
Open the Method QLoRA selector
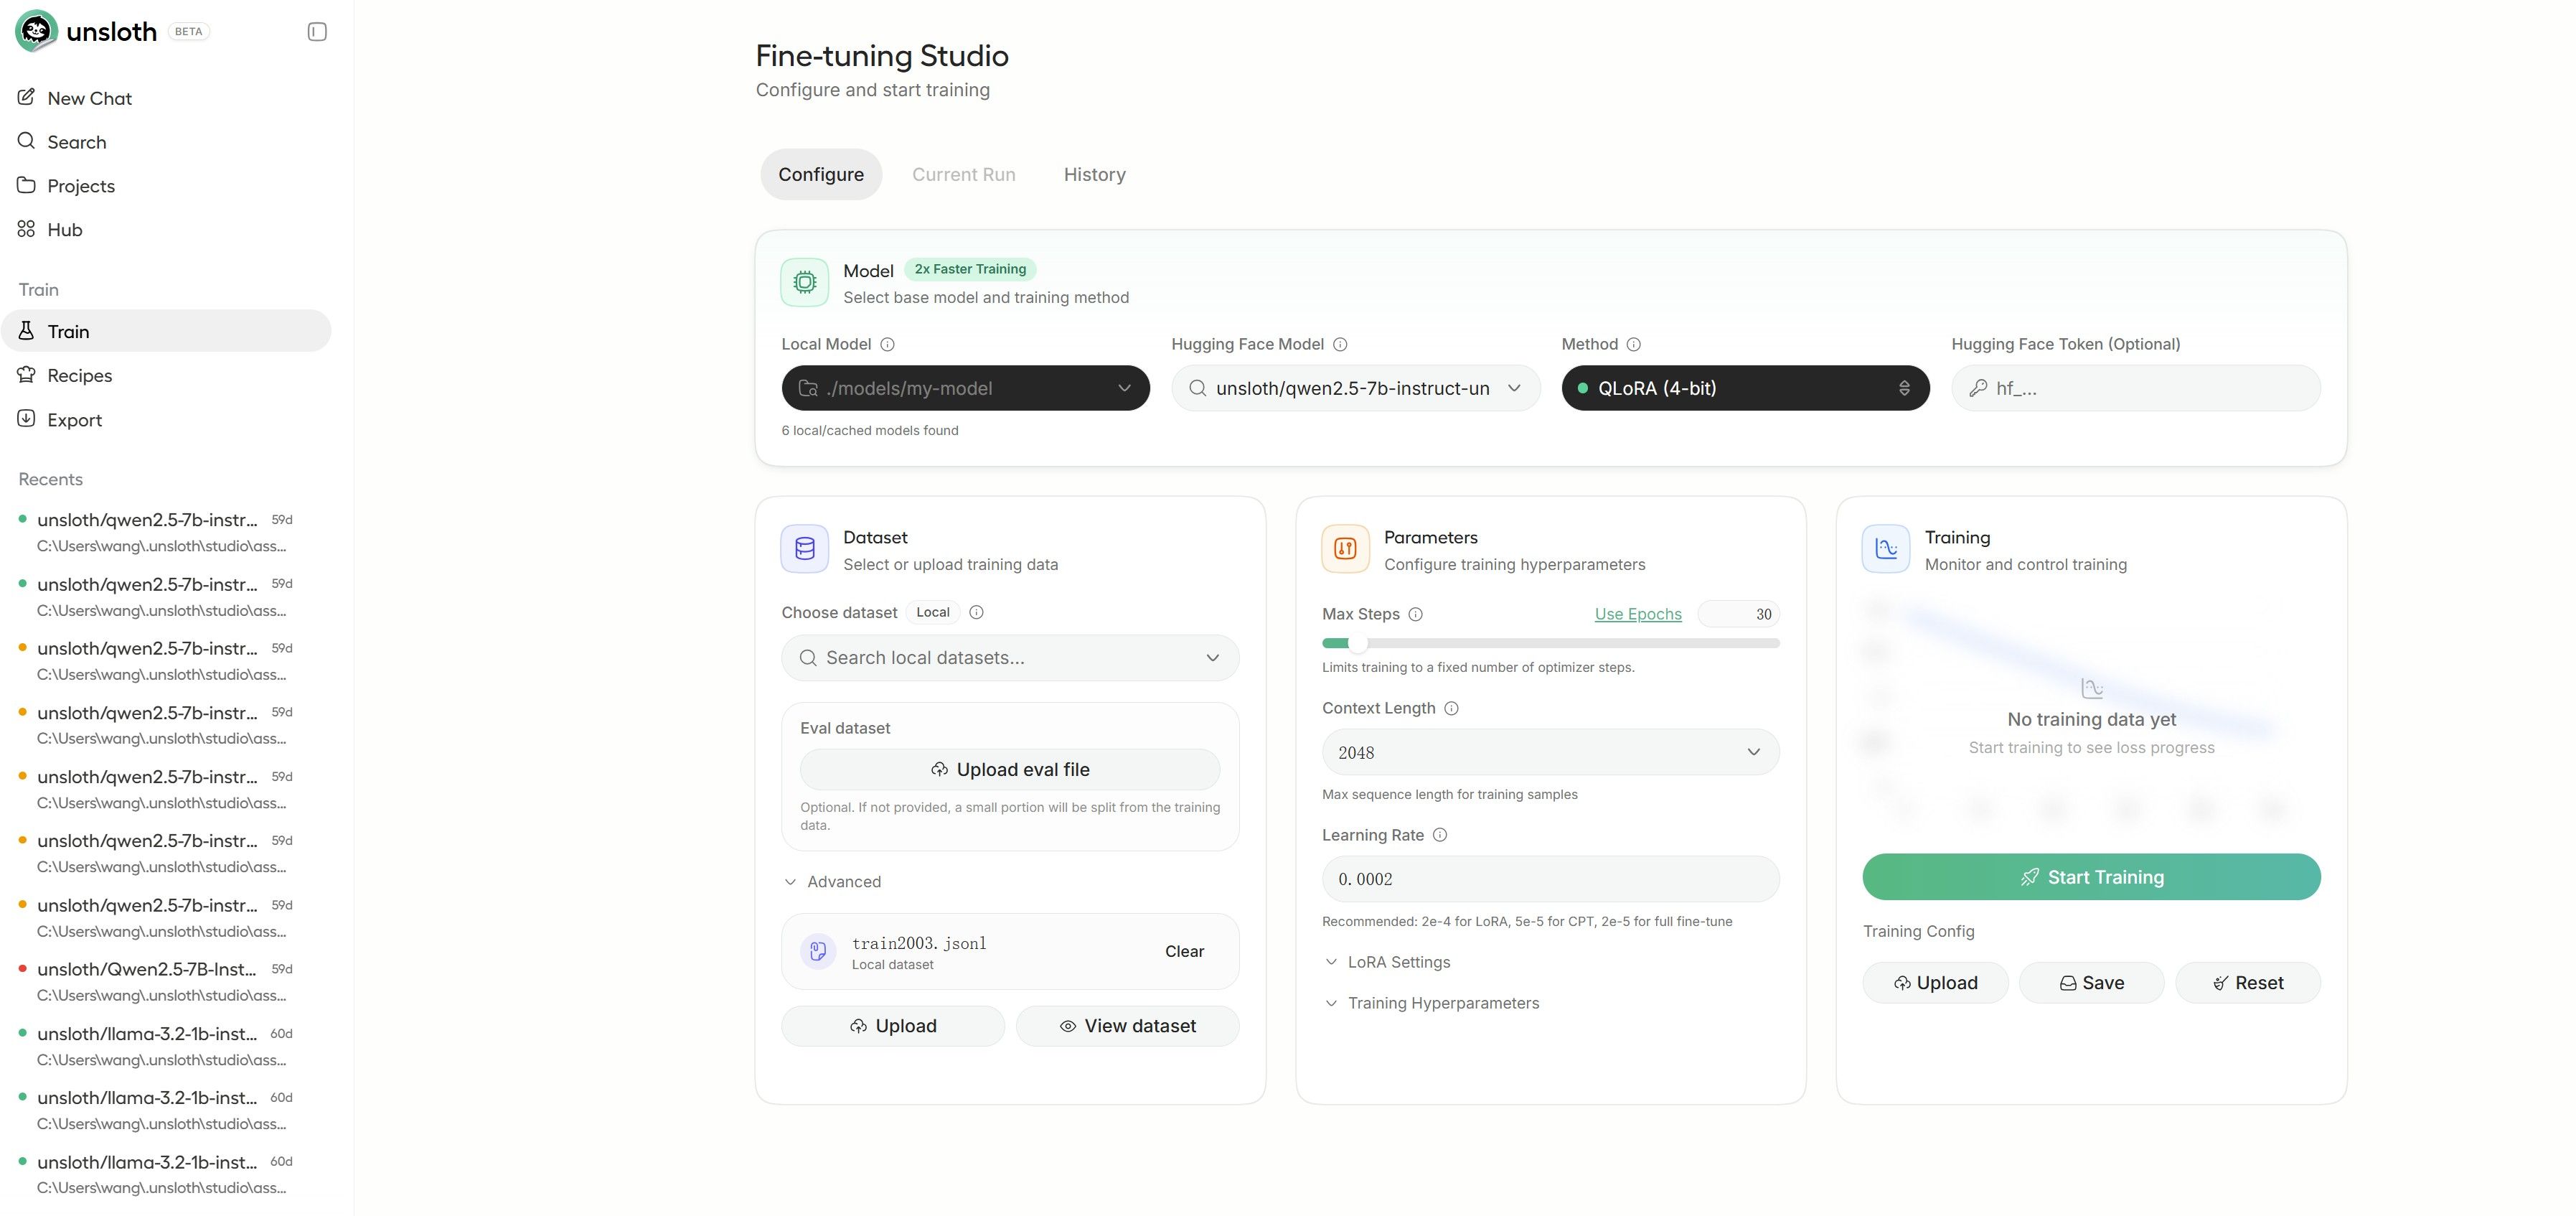coord(1745,388)
